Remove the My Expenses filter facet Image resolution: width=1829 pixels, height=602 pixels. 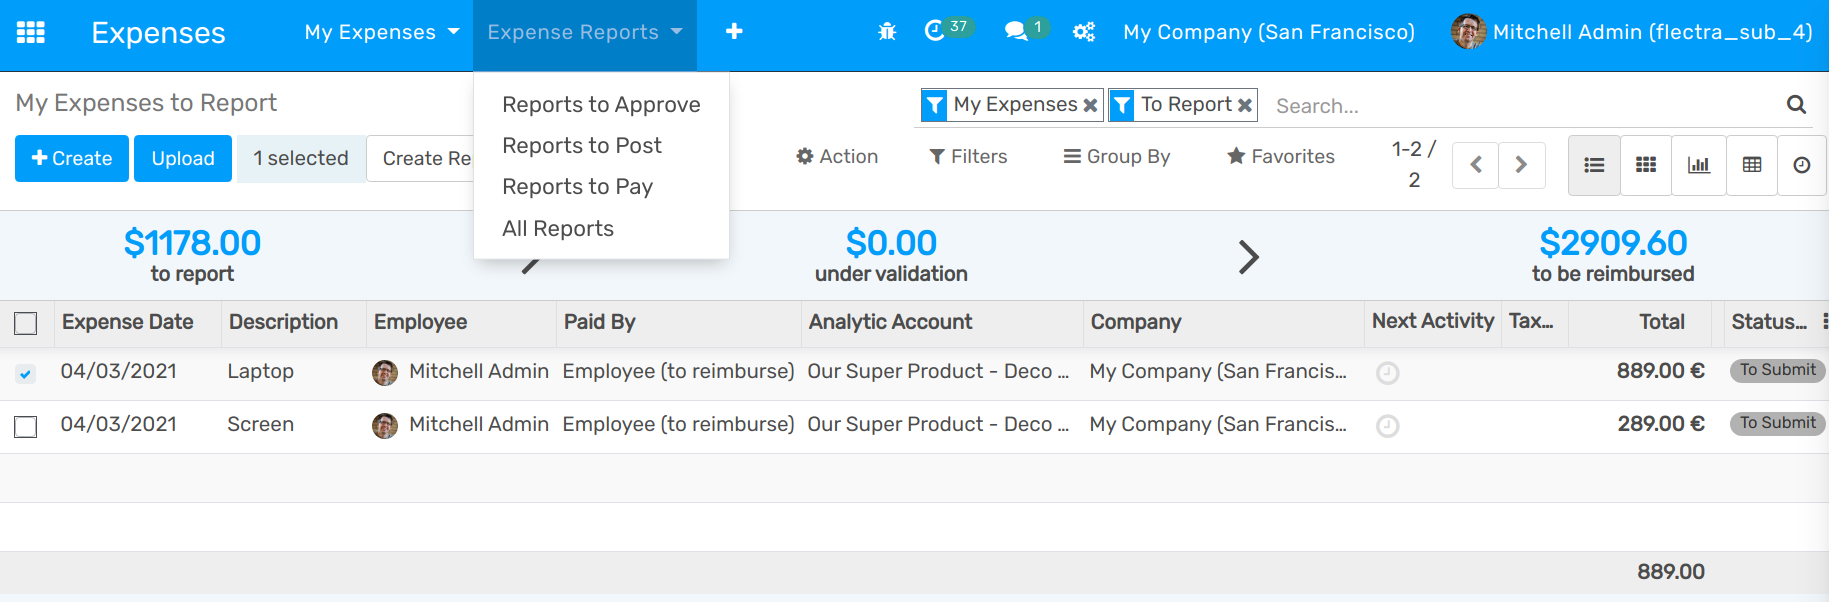[x=1090, y=105]
